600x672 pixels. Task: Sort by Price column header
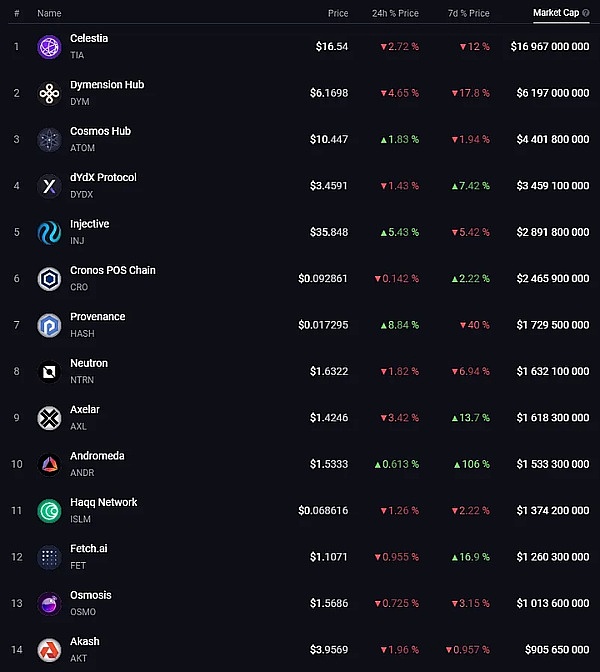click(337, 13)
